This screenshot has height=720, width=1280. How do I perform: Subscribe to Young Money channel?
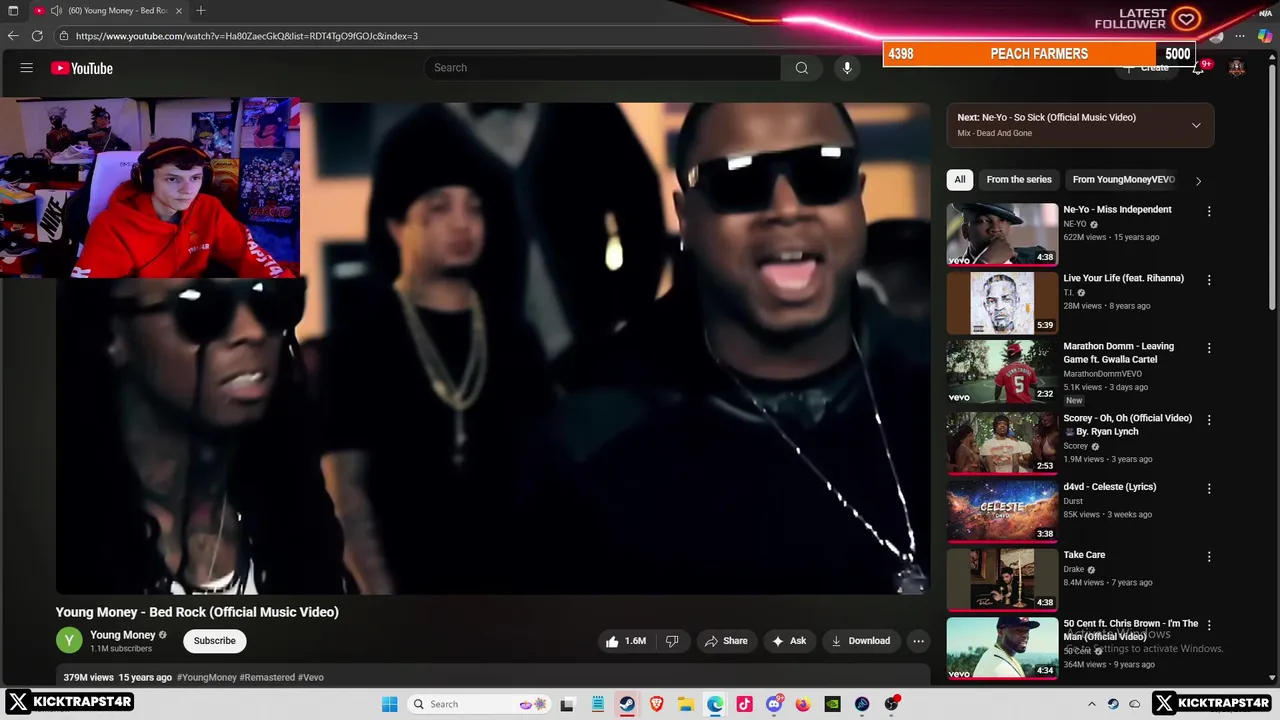(215, 641)
